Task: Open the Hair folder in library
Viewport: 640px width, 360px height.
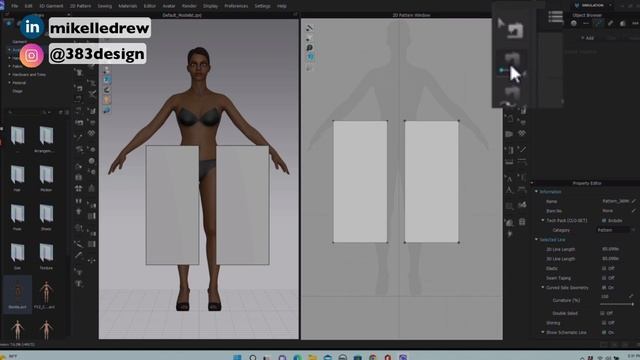Action: 17,178
